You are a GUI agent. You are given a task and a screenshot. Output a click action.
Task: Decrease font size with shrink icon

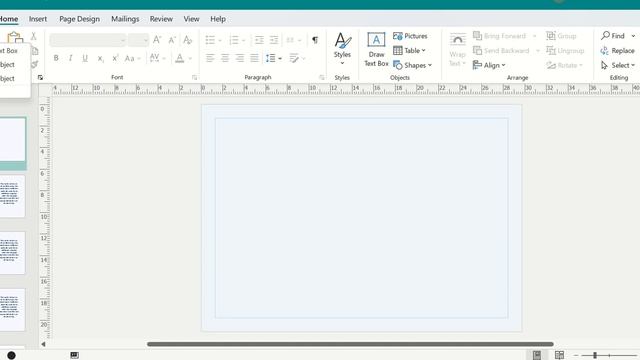click(172, 40)
